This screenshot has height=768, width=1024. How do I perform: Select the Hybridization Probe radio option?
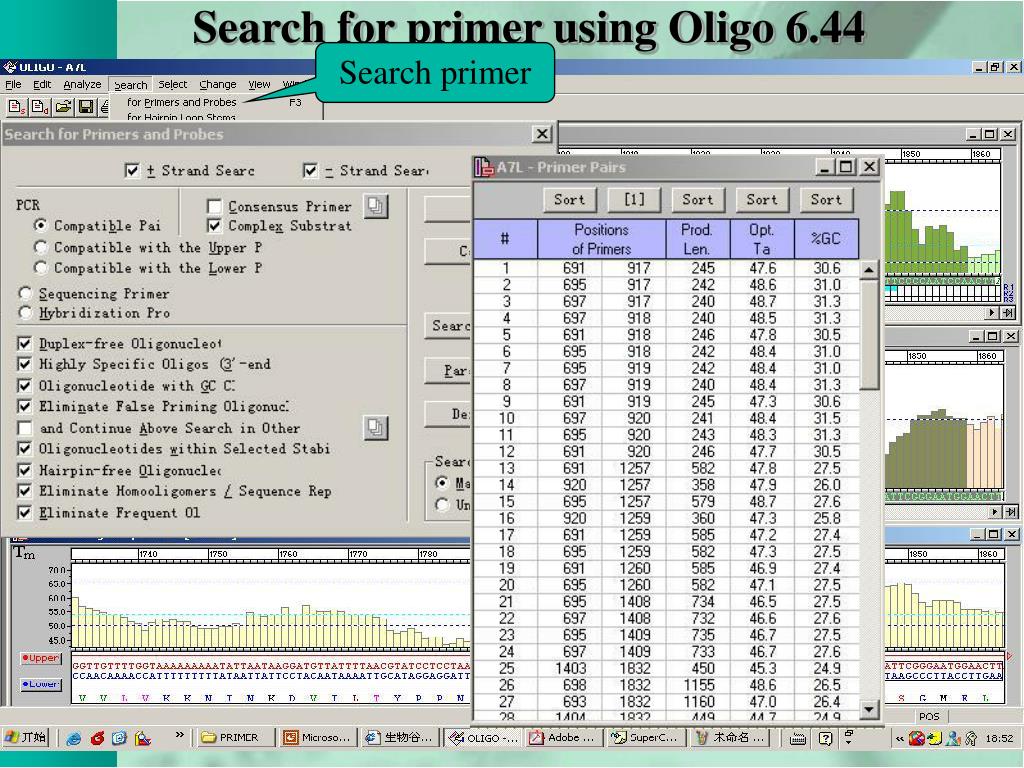(x=25, y=313)
